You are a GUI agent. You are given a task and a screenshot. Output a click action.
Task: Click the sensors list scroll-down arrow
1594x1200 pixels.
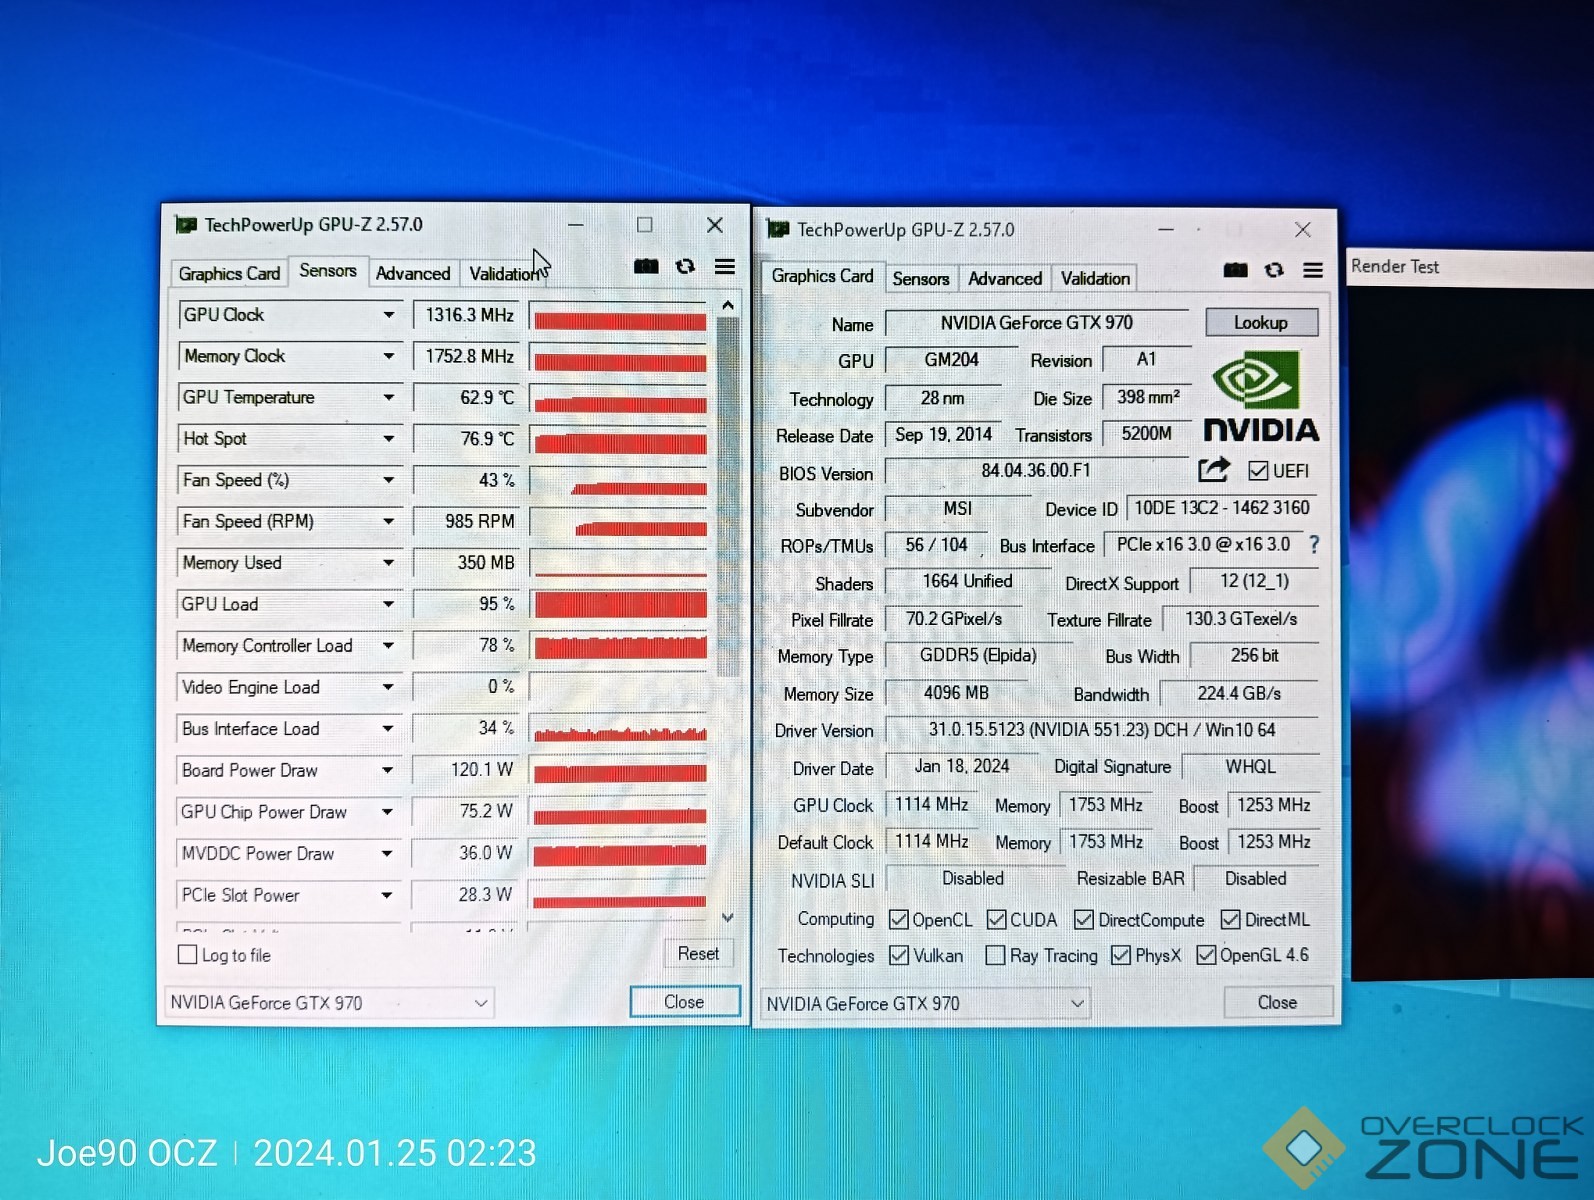point(728,917)
